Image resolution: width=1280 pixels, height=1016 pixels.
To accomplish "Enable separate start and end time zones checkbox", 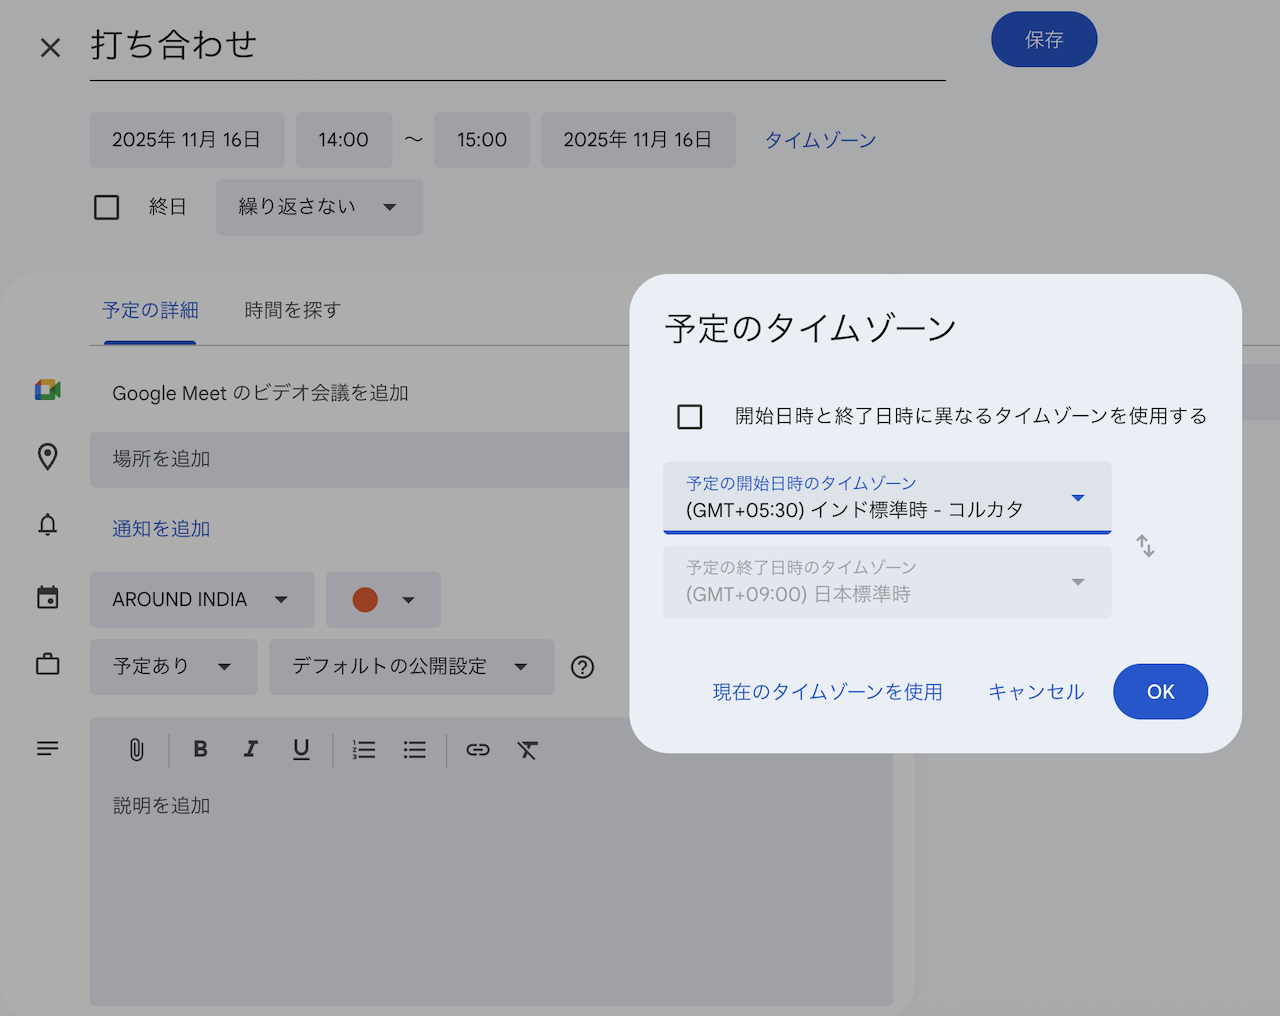I will [690, 416].
